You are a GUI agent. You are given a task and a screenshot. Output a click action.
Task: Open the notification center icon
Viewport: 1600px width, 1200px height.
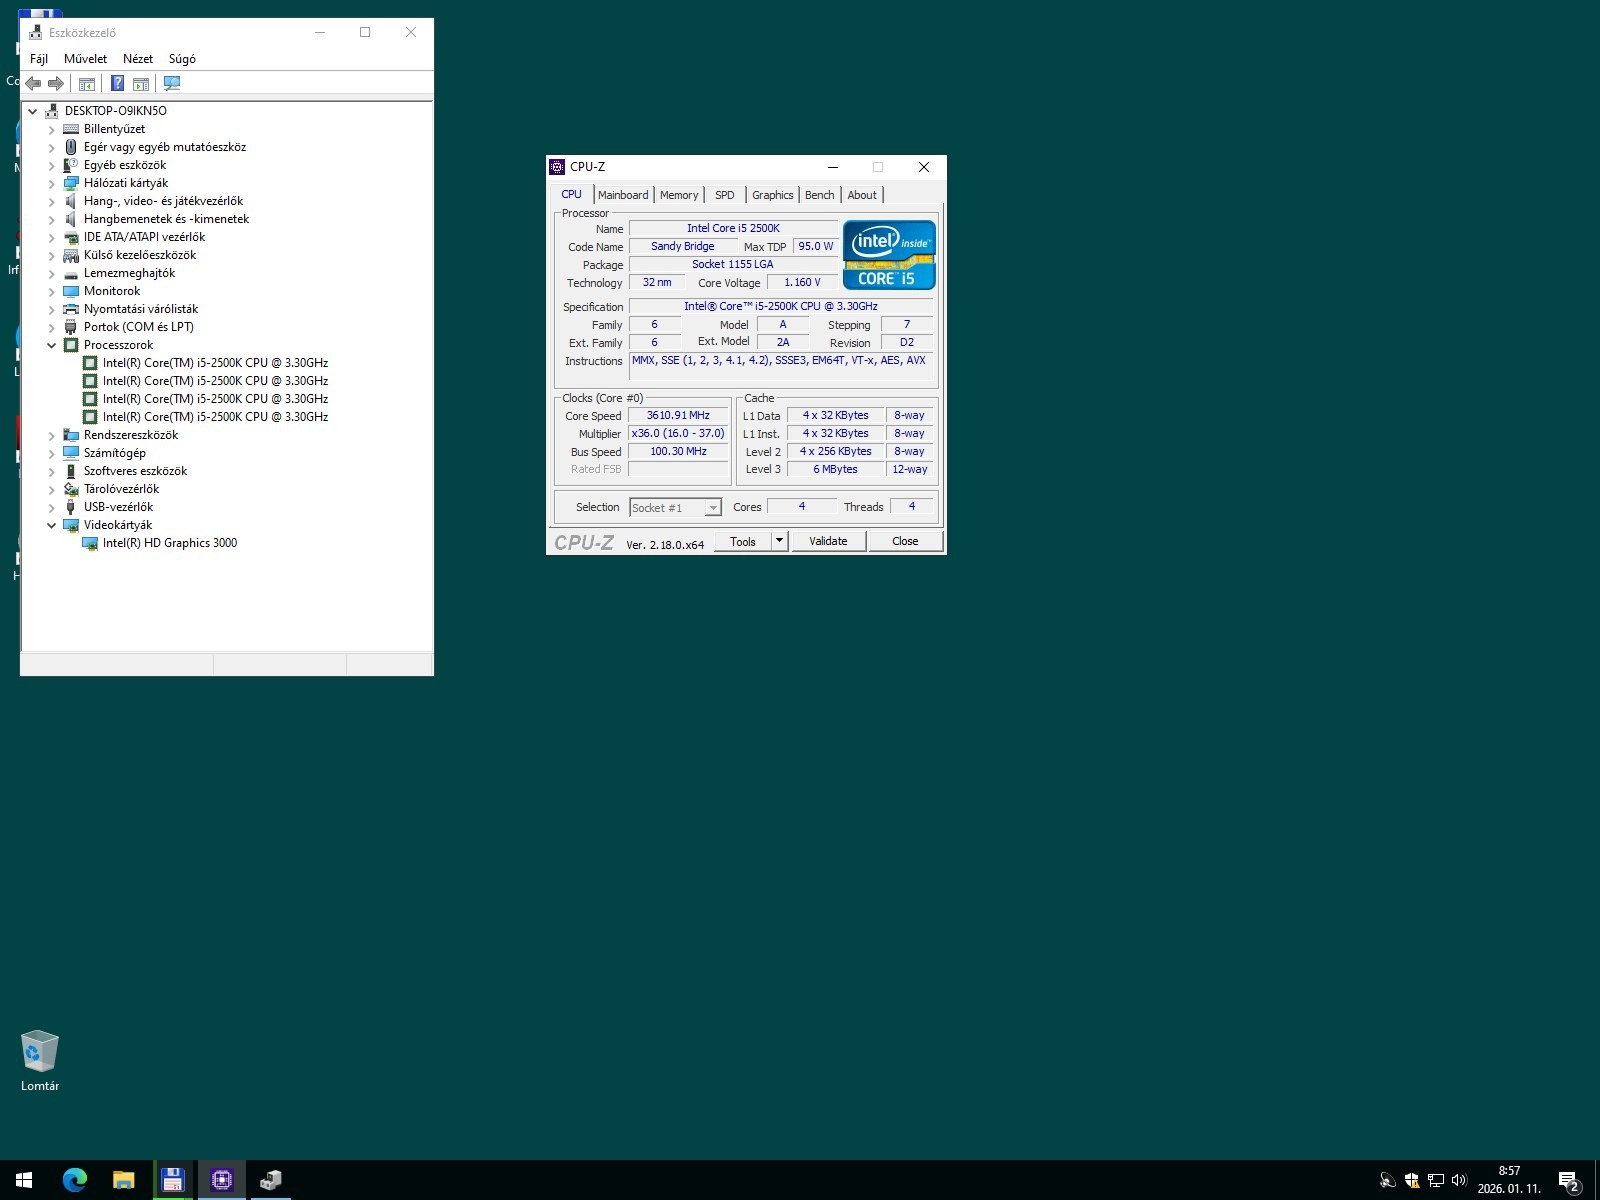coord(1568,1181)
